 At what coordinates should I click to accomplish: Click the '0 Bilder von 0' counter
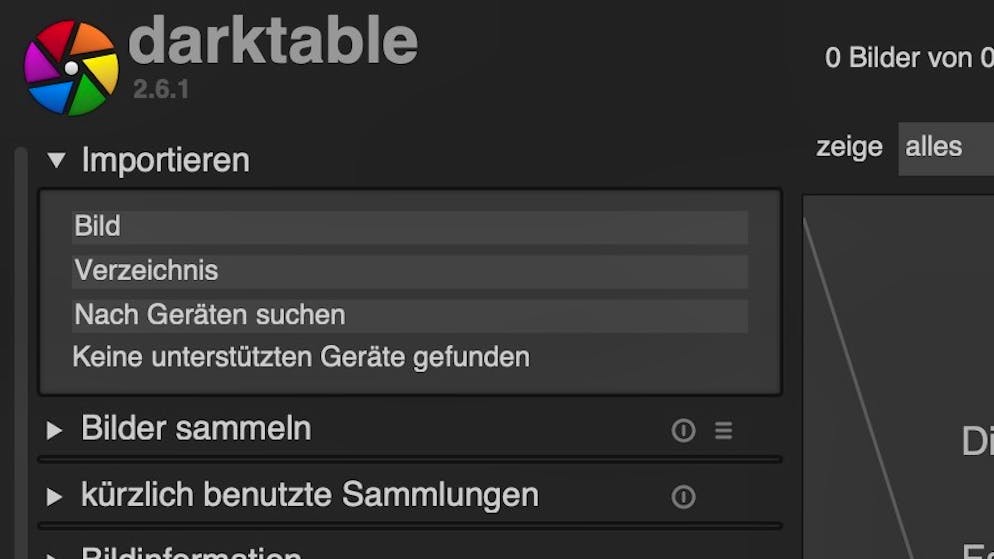click(909, 58)
